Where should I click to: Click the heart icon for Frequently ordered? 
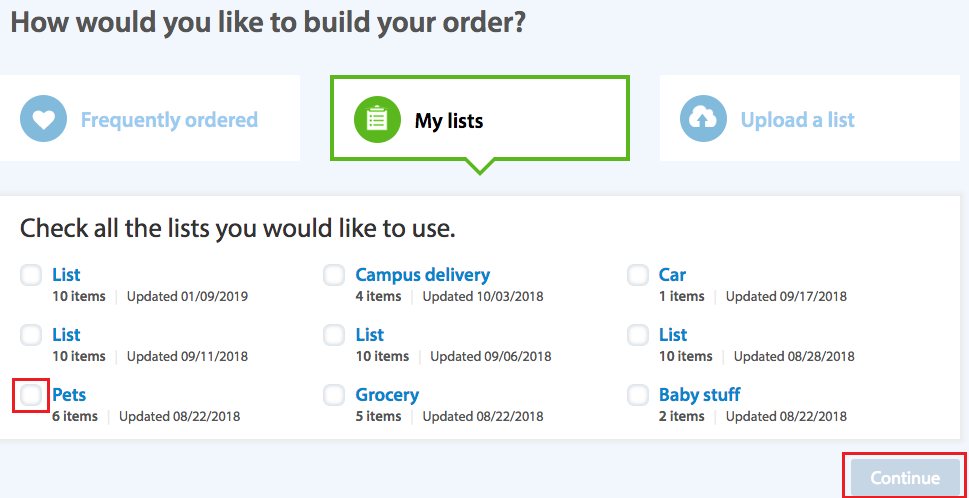(44, 120)
